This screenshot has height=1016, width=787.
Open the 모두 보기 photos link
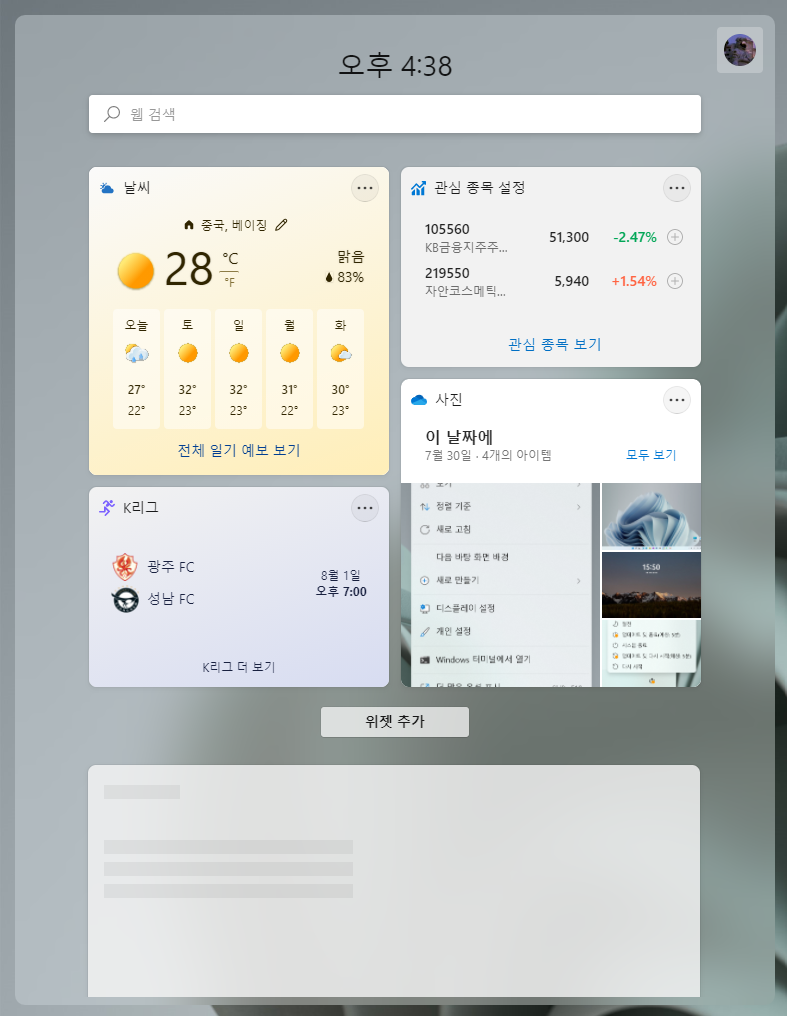point(651,455)
